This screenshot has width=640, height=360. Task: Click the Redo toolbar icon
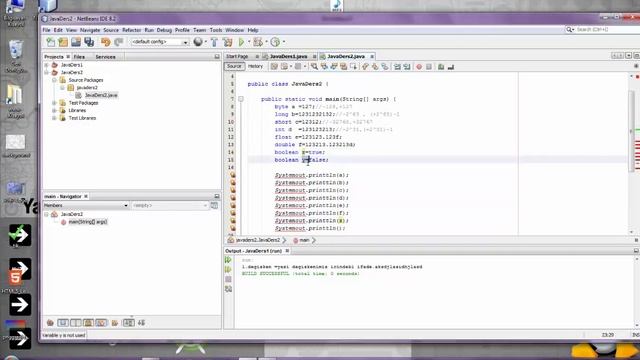click(x=118, y=42)
